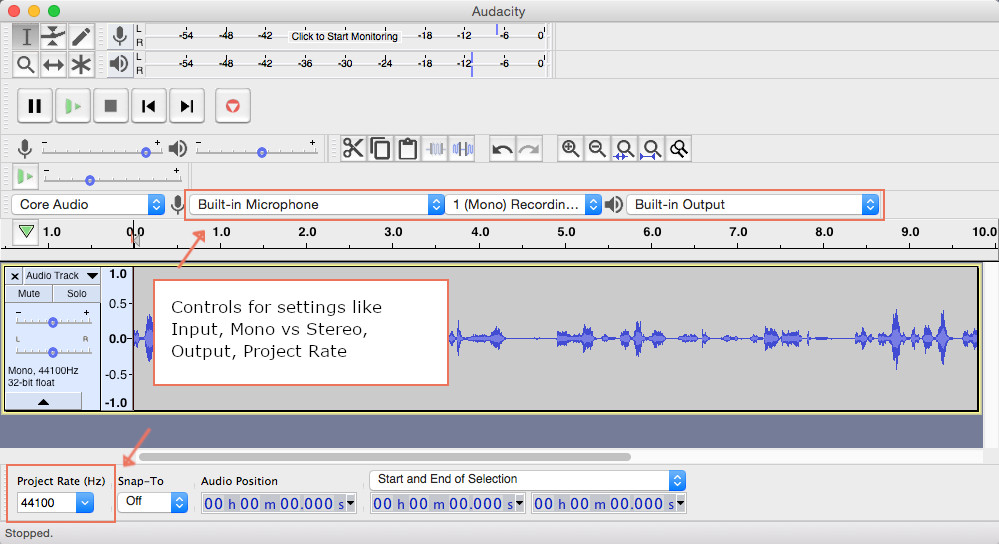Select the Envelope tool
Viewport: 999px width, 544px height.
tap(53, 37)
